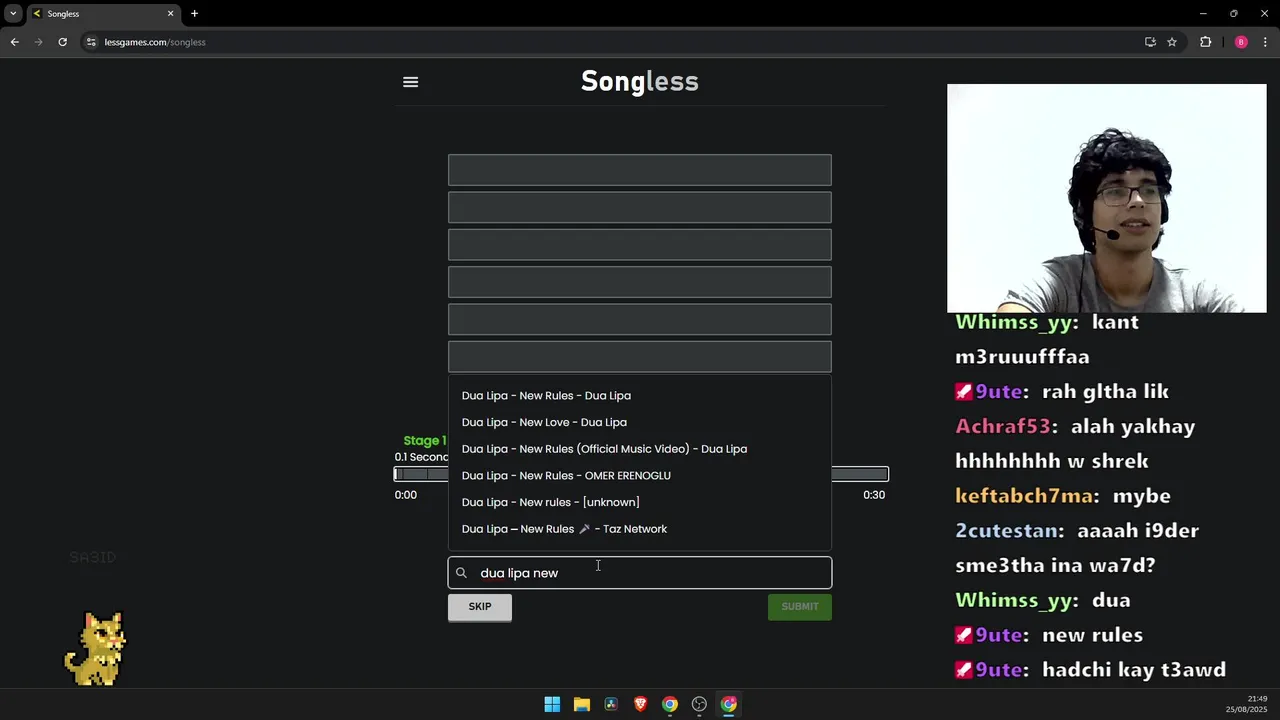
Task: Click the 0:00 start time label
Action: click(405, 495)
